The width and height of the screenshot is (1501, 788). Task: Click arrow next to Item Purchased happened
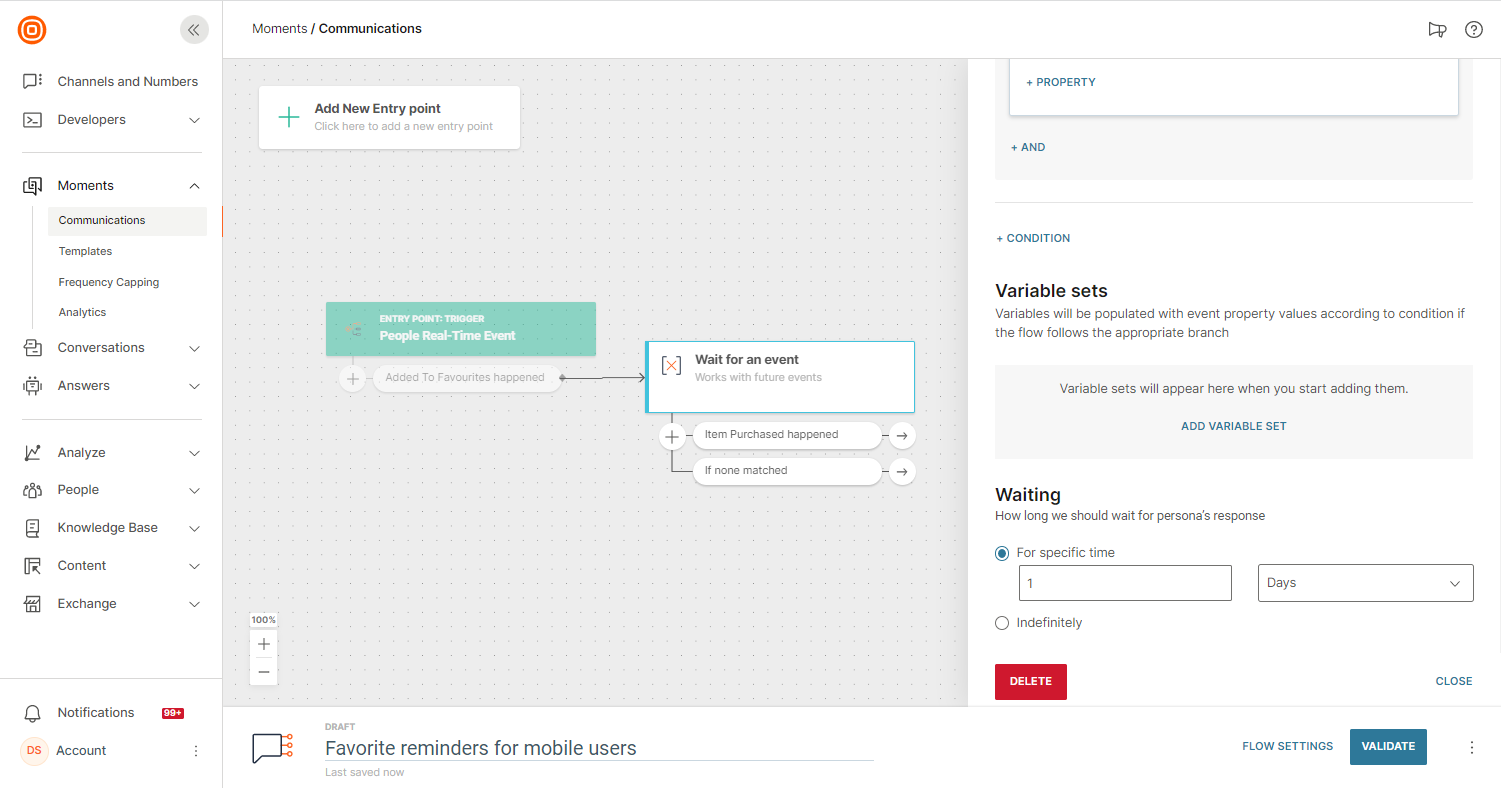click(902, 435)
